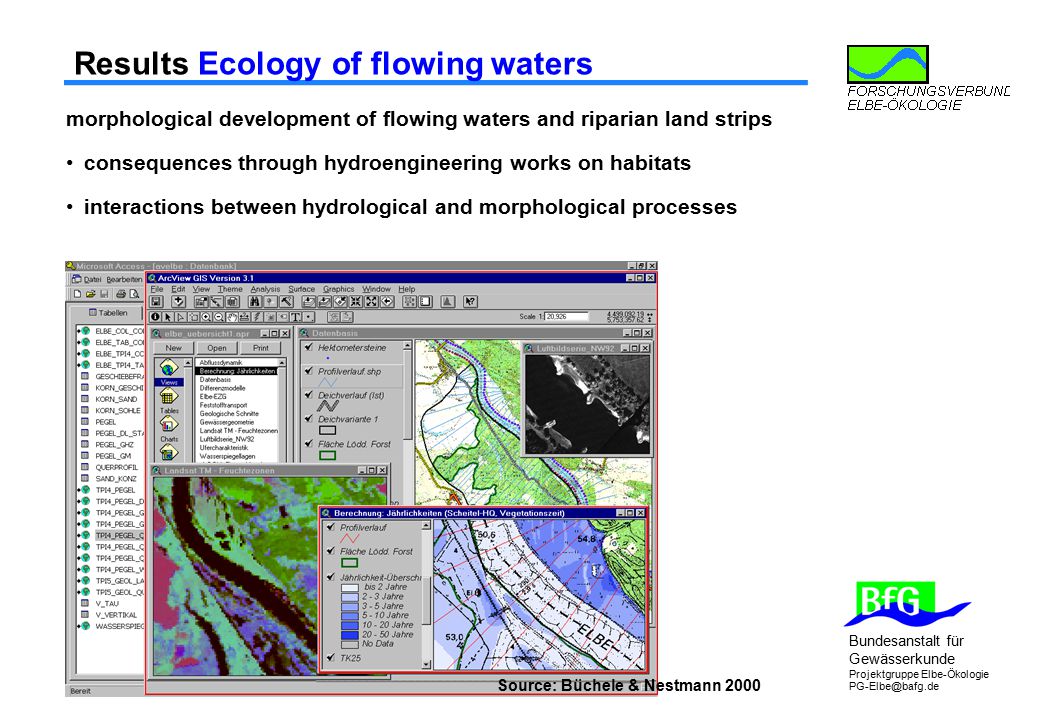Toggle the Deichvariante 1 theme checkbox
1040x720 pixels.
(308, 418)
